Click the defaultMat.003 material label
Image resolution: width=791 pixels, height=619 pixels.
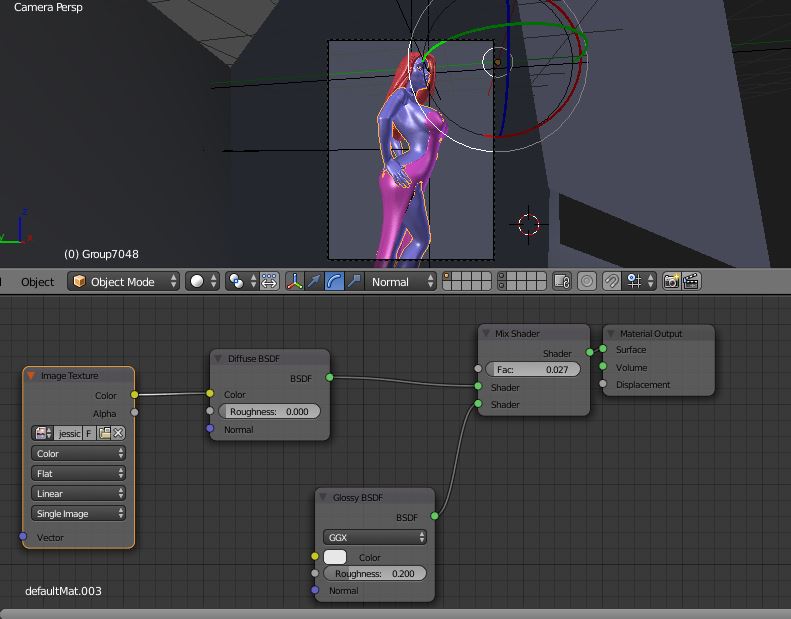click(x=63, y=591)
